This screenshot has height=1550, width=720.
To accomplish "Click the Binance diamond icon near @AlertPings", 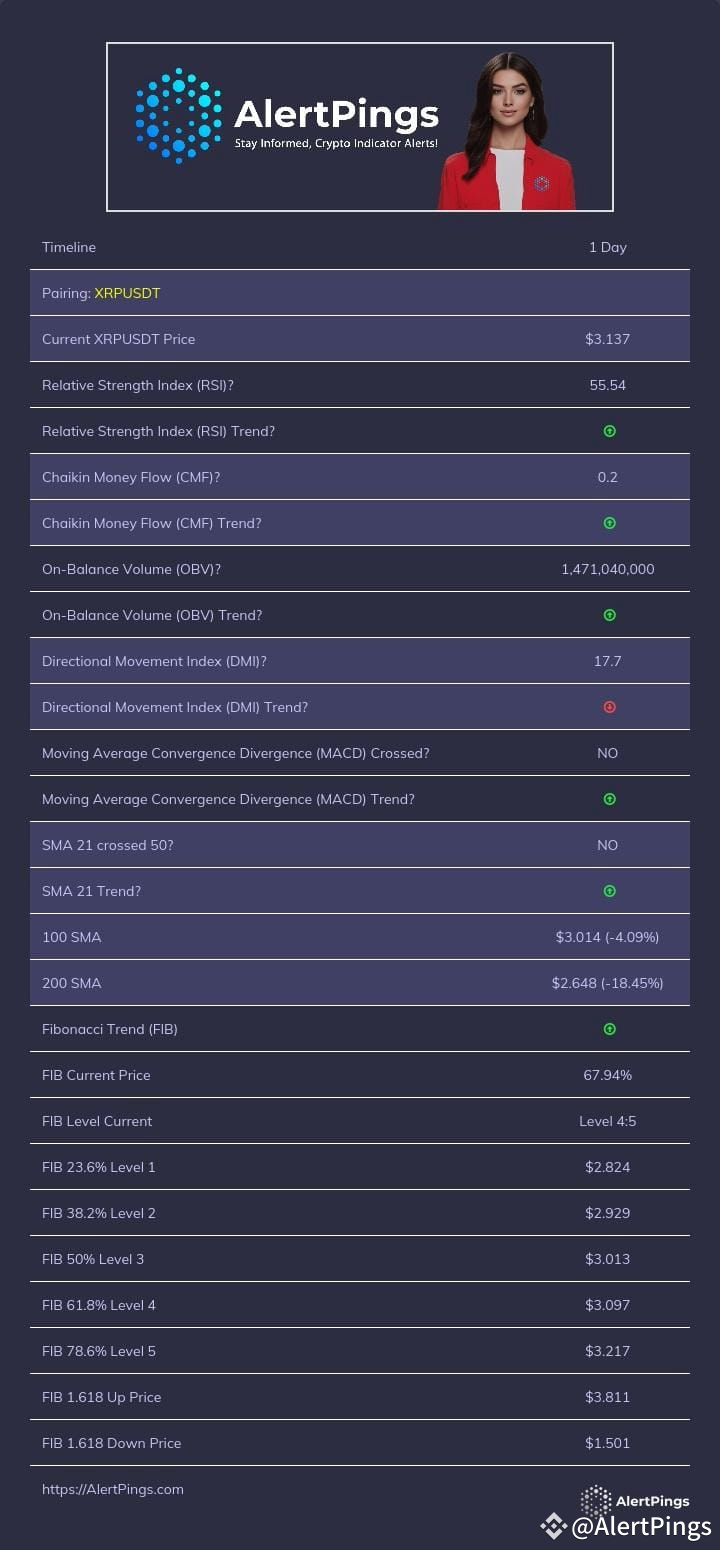I will click(553, 1526).
